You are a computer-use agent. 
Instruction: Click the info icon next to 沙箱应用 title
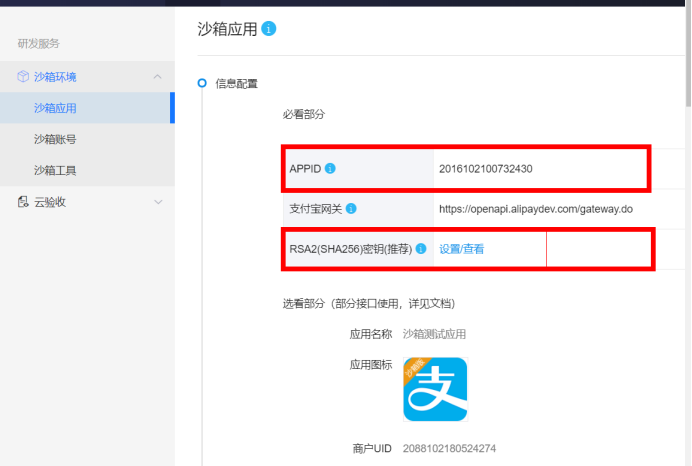tap(268, 29)
